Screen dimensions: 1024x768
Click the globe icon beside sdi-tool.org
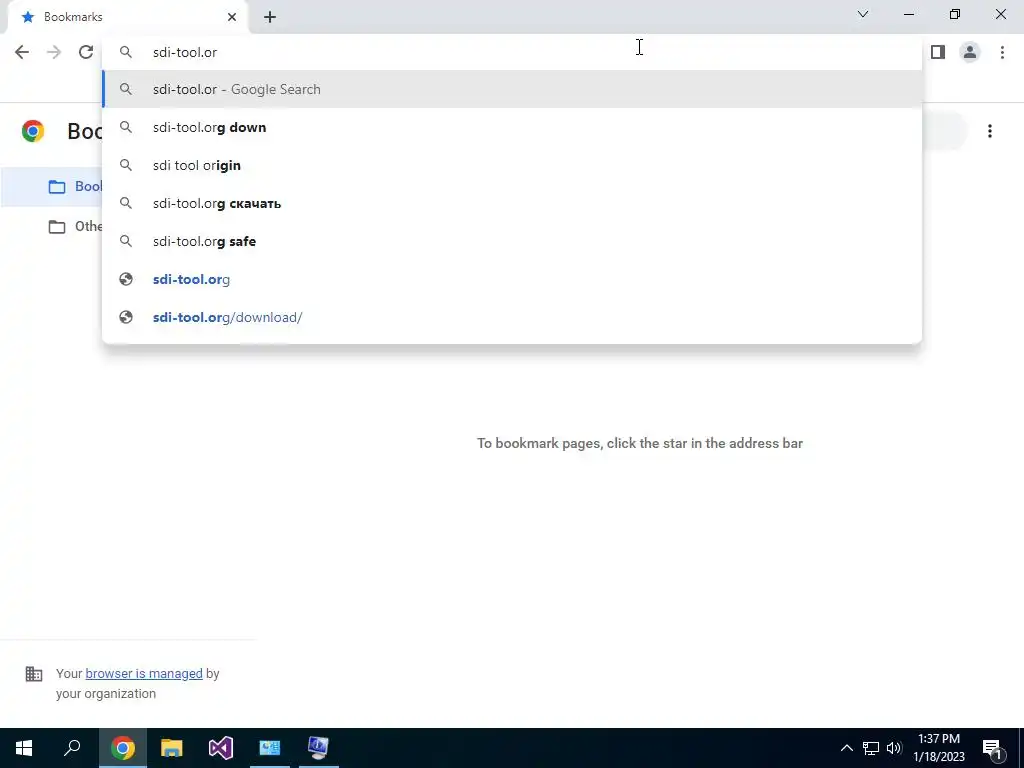pyautogui.click(x=126, y=279)
